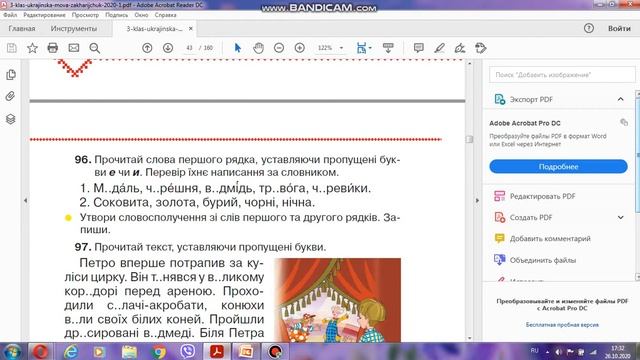Open the Файл menu
Screen dimensions: 640x360
(x=10, y=15)
